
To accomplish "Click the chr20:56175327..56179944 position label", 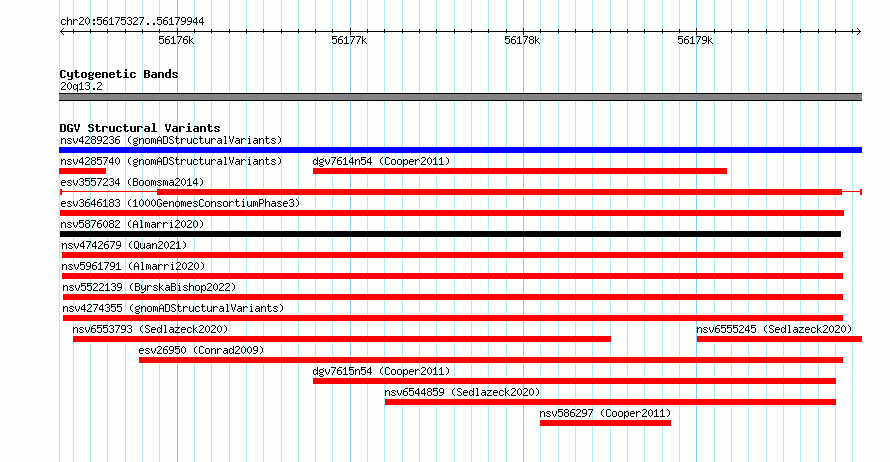I will click(132, 22).
